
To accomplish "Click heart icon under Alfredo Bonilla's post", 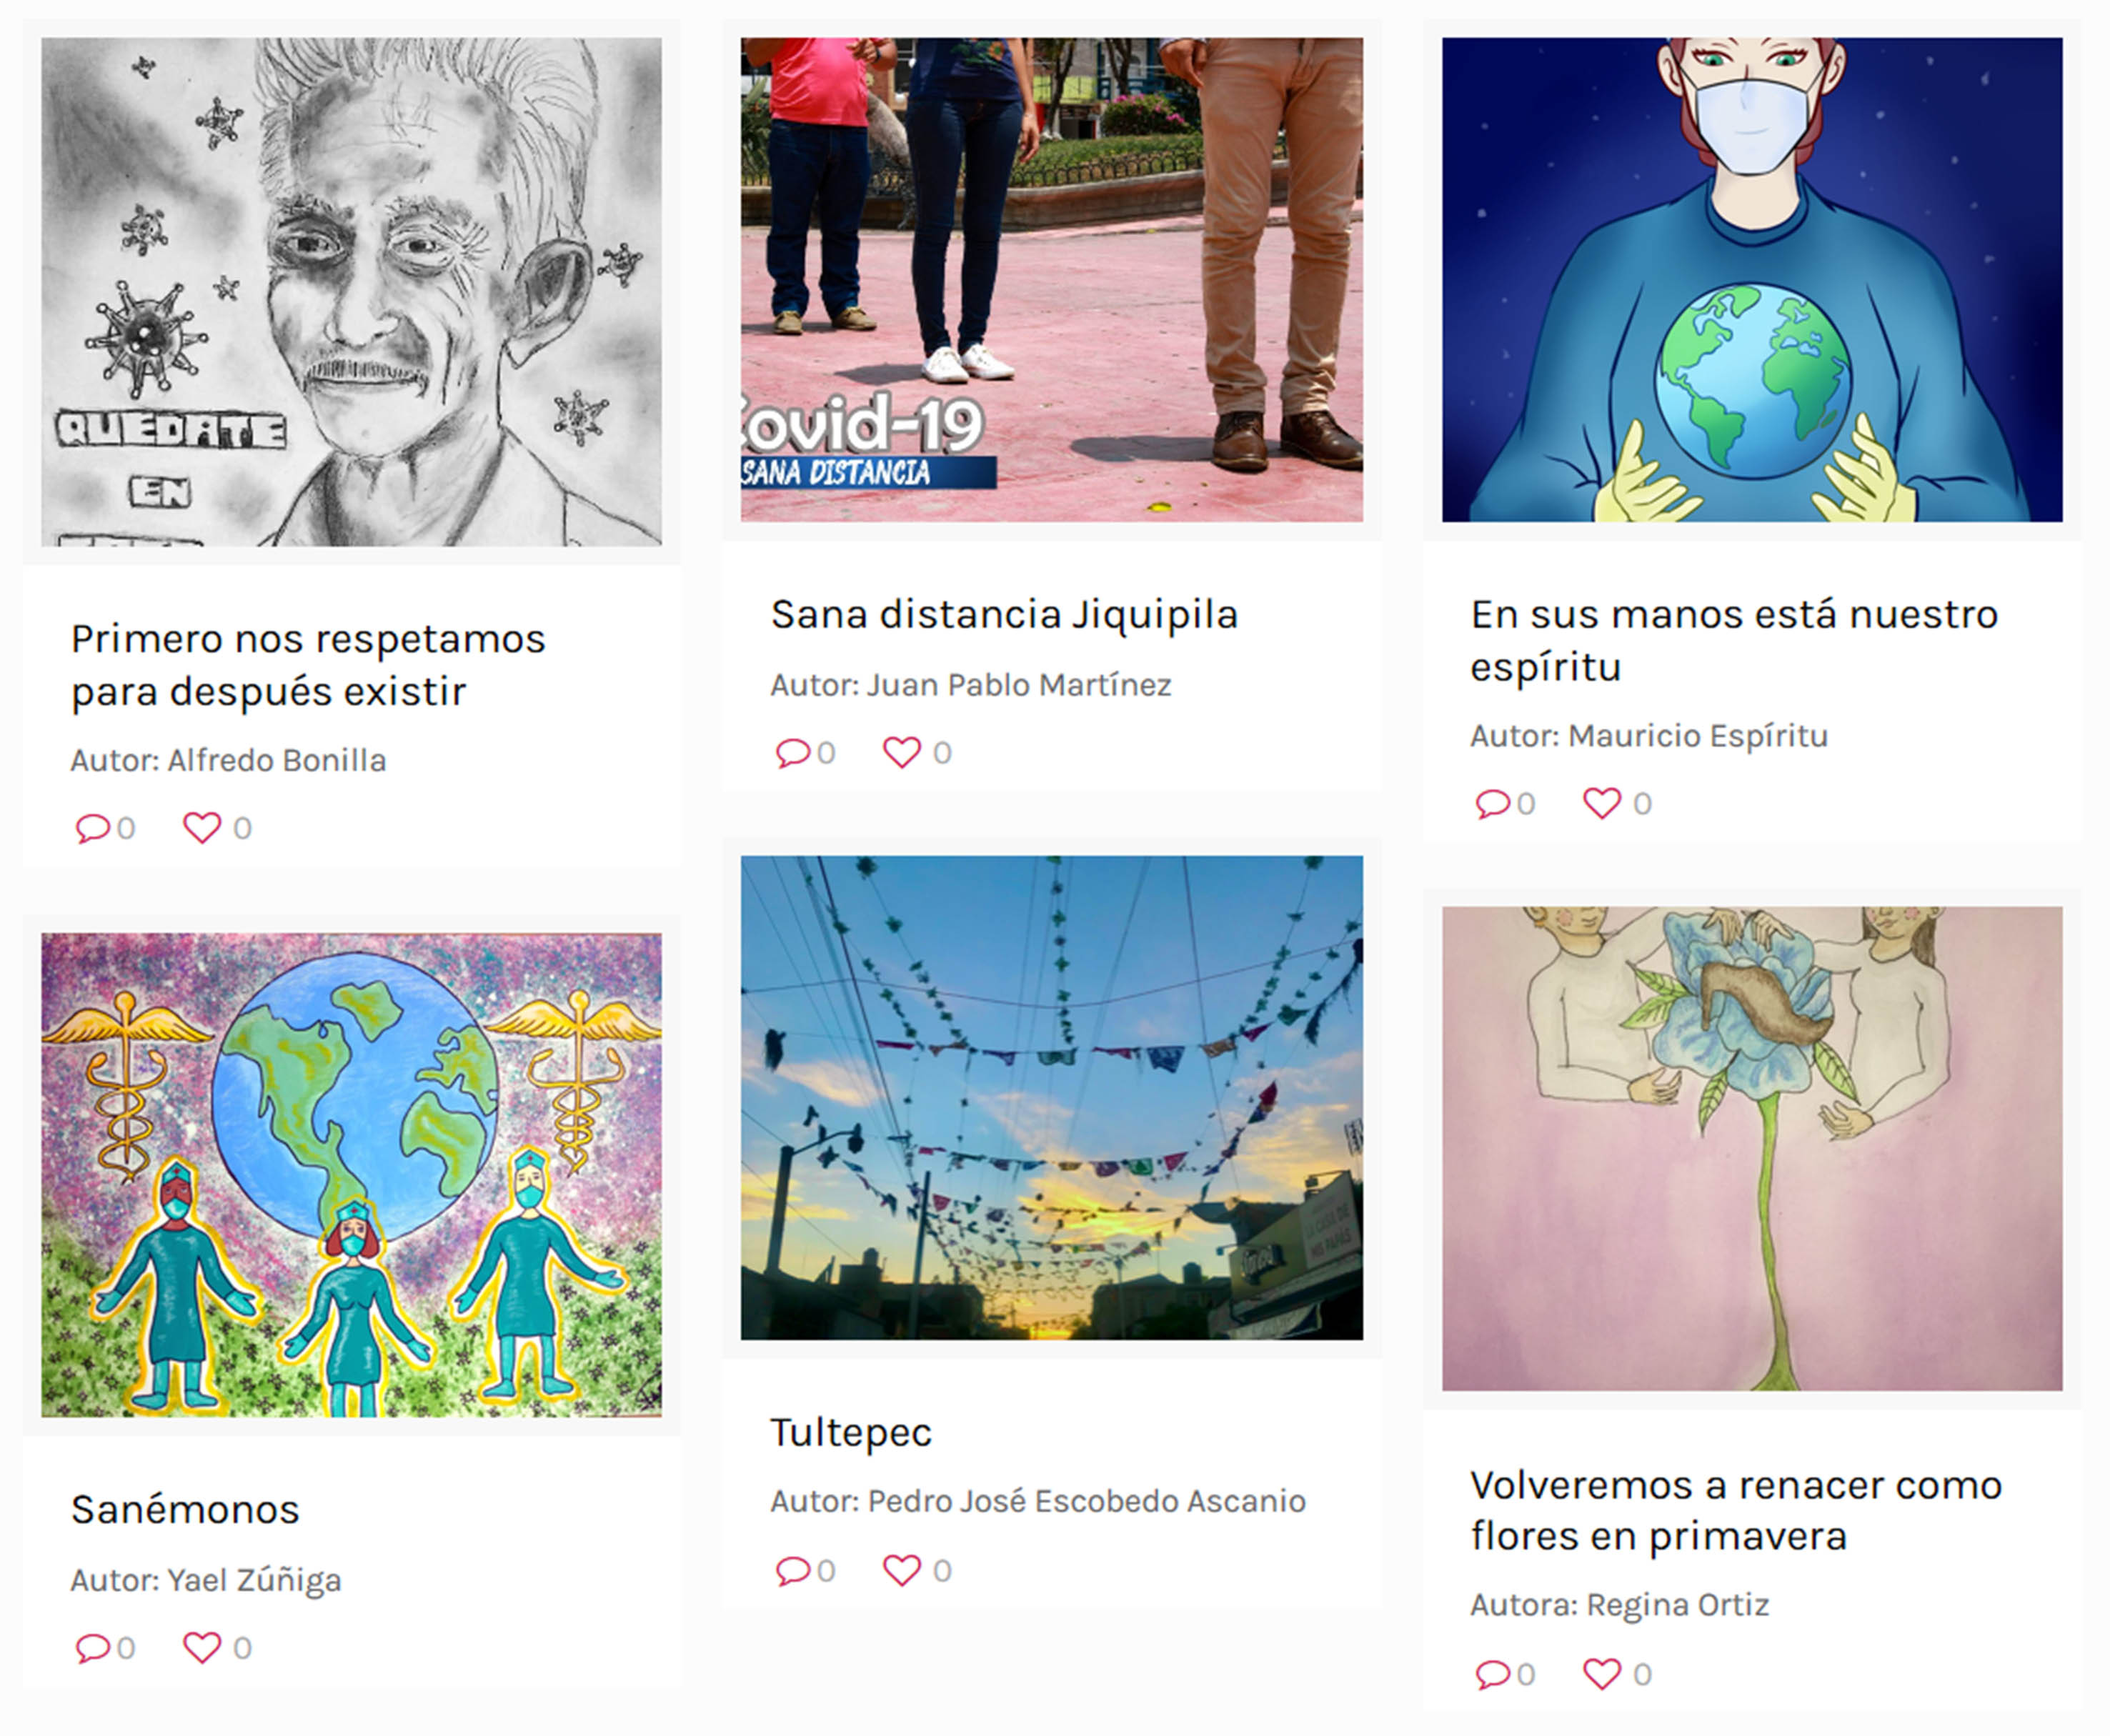I will (201, 828).
